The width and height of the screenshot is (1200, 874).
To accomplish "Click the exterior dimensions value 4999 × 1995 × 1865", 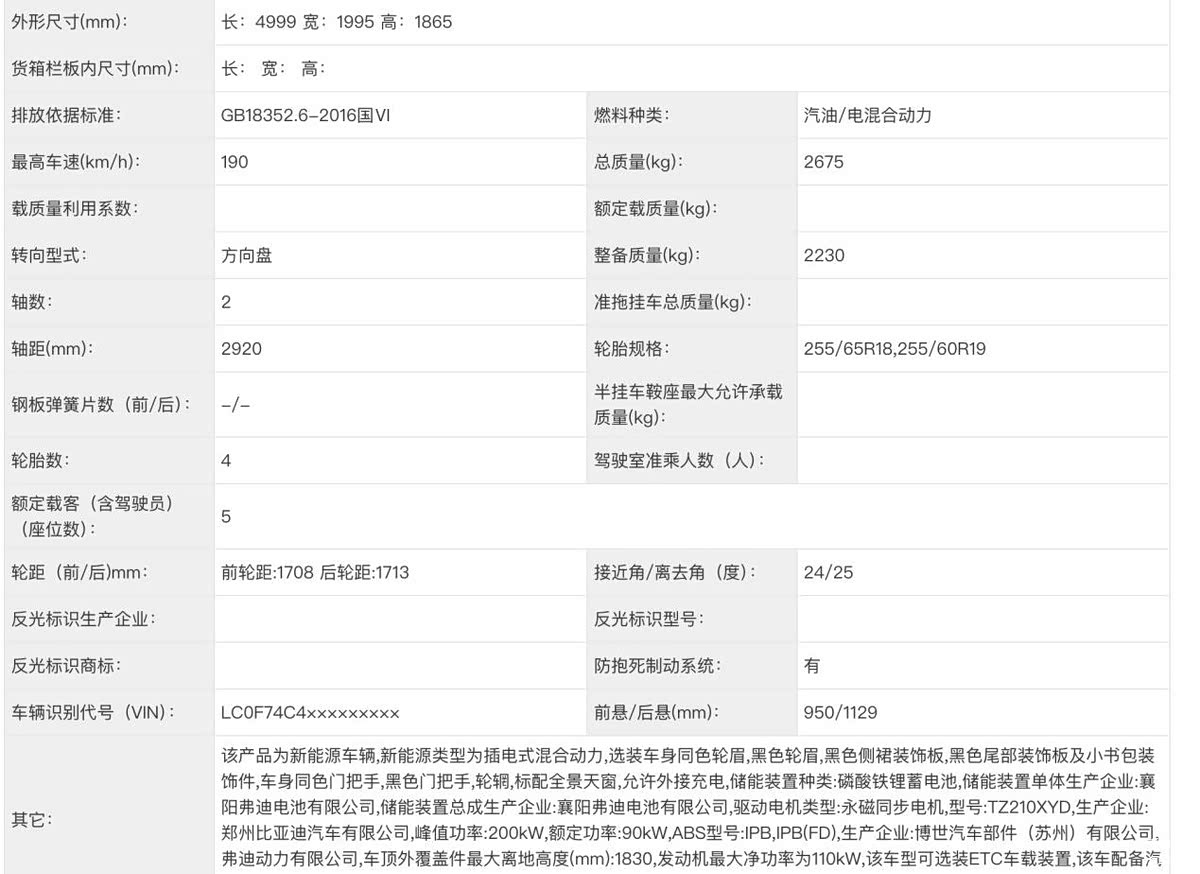I will (x=336, y=22).
